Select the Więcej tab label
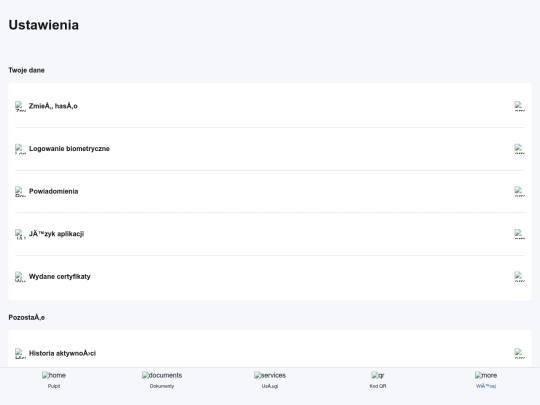This screenshot has height=405, width=540. tap(486, 386)
